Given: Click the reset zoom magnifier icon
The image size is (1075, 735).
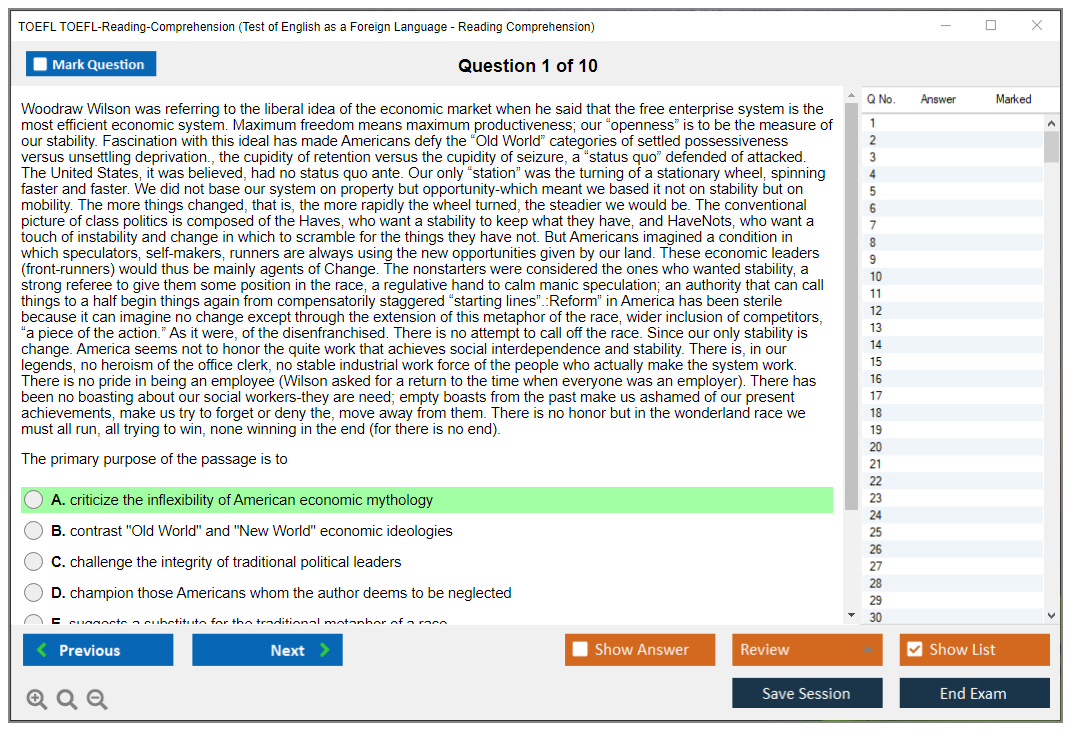Looking at the screenshot, I should tap(67, 699).
